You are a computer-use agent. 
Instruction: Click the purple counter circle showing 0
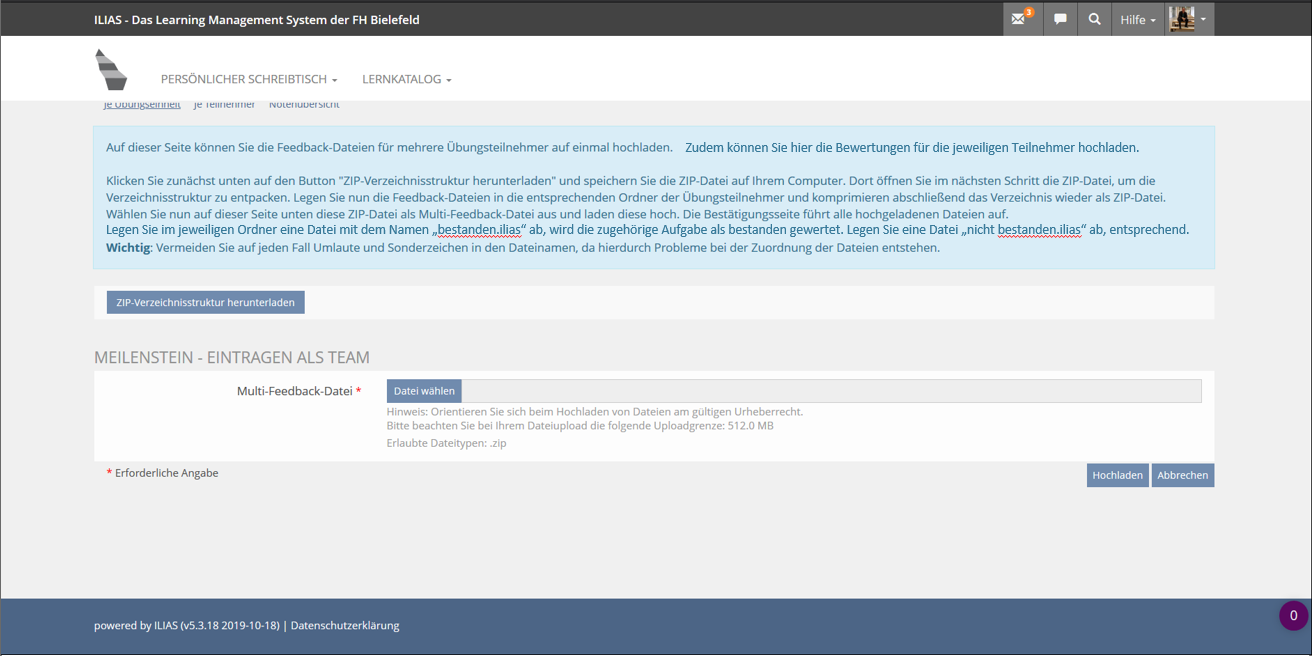pos(1293,616)
